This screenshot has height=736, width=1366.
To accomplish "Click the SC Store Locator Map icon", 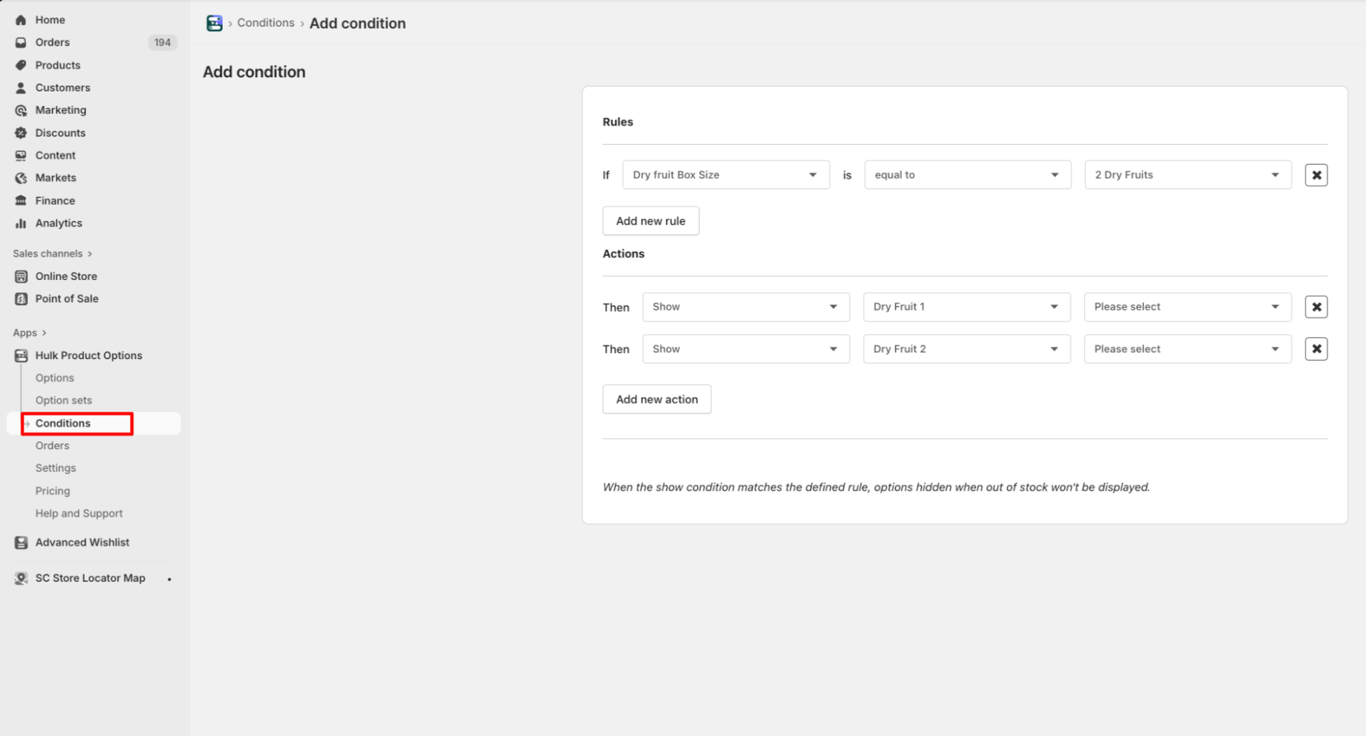I will 21,578.
